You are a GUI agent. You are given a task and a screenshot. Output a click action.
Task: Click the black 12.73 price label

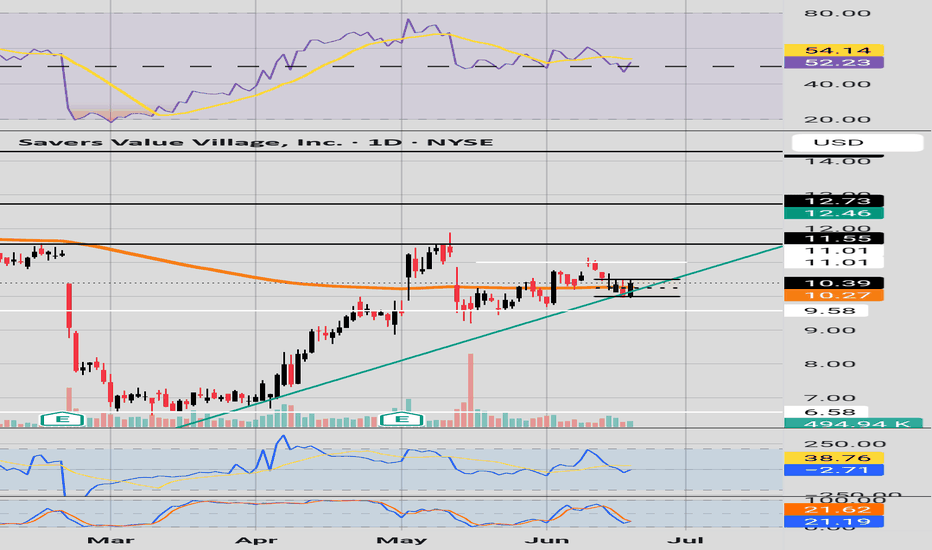pos(834,201)
